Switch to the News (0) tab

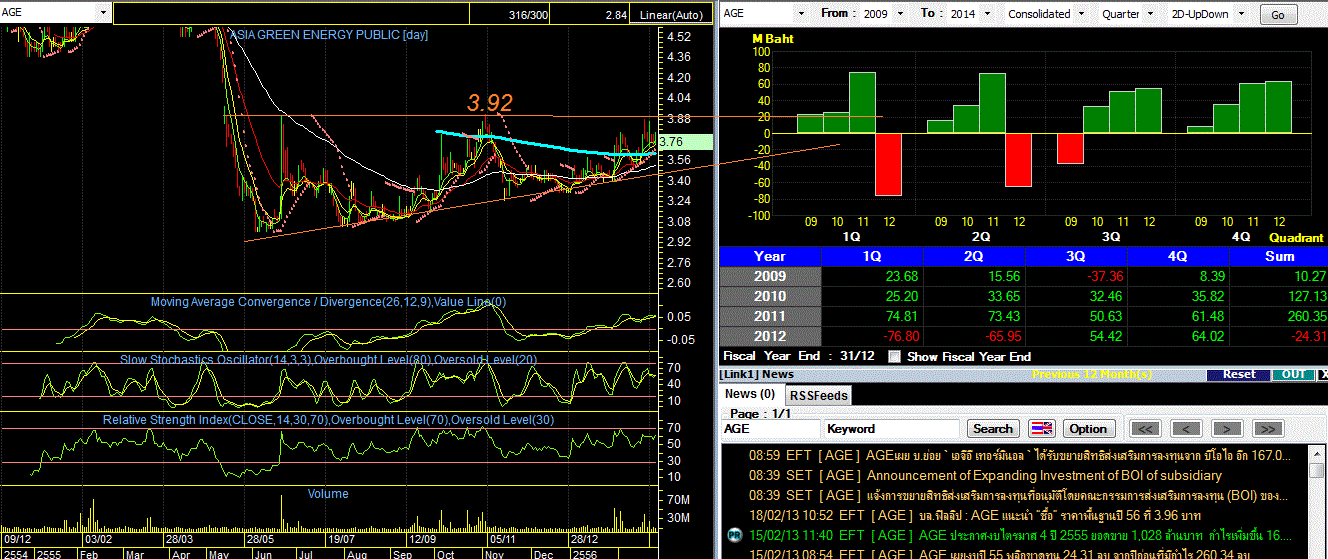tap(750, 394)
